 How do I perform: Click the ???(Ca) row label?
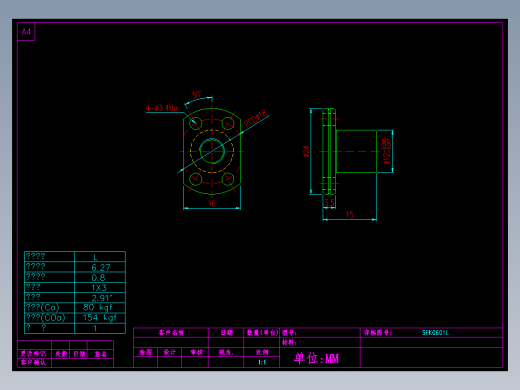(x=42, y=307)
